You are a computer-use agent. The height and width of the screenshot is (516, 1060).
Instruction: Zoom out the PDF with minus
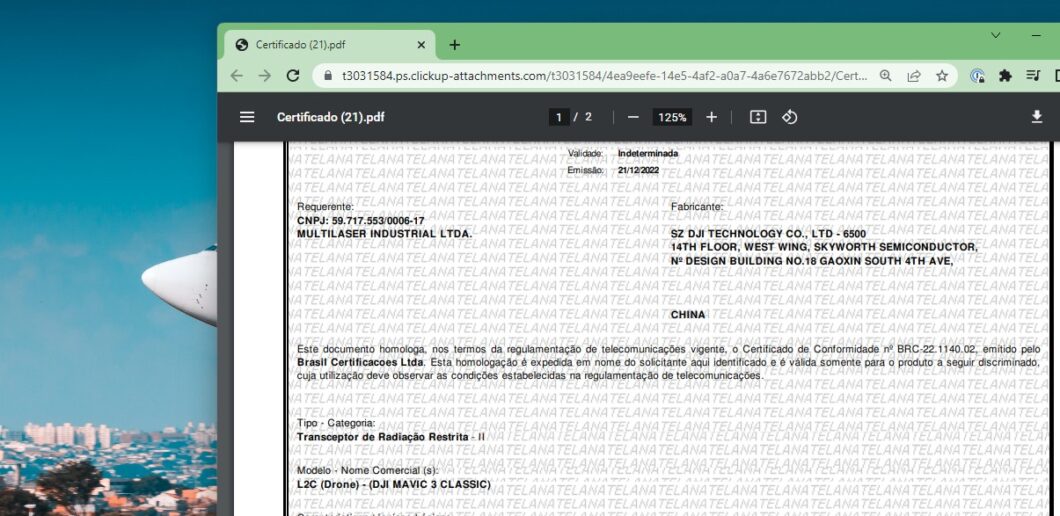[633, 117]
